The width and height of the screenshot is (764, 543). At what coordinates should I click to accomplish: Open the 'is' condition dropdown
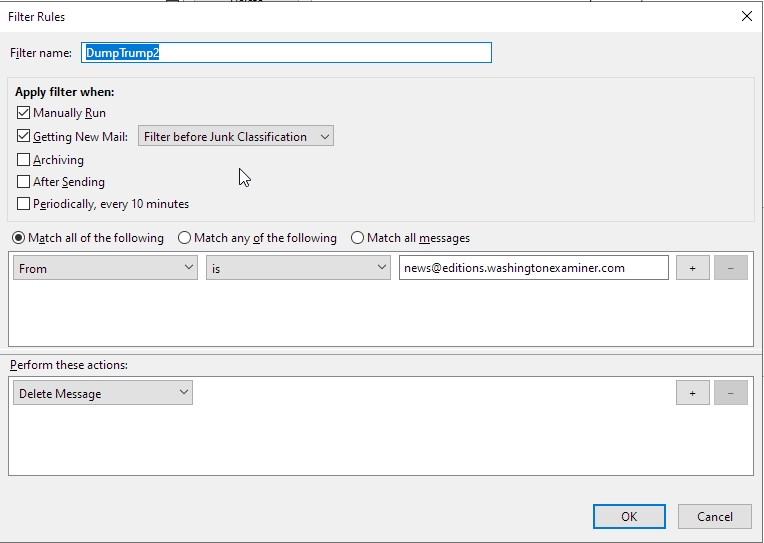click(298, 268)
